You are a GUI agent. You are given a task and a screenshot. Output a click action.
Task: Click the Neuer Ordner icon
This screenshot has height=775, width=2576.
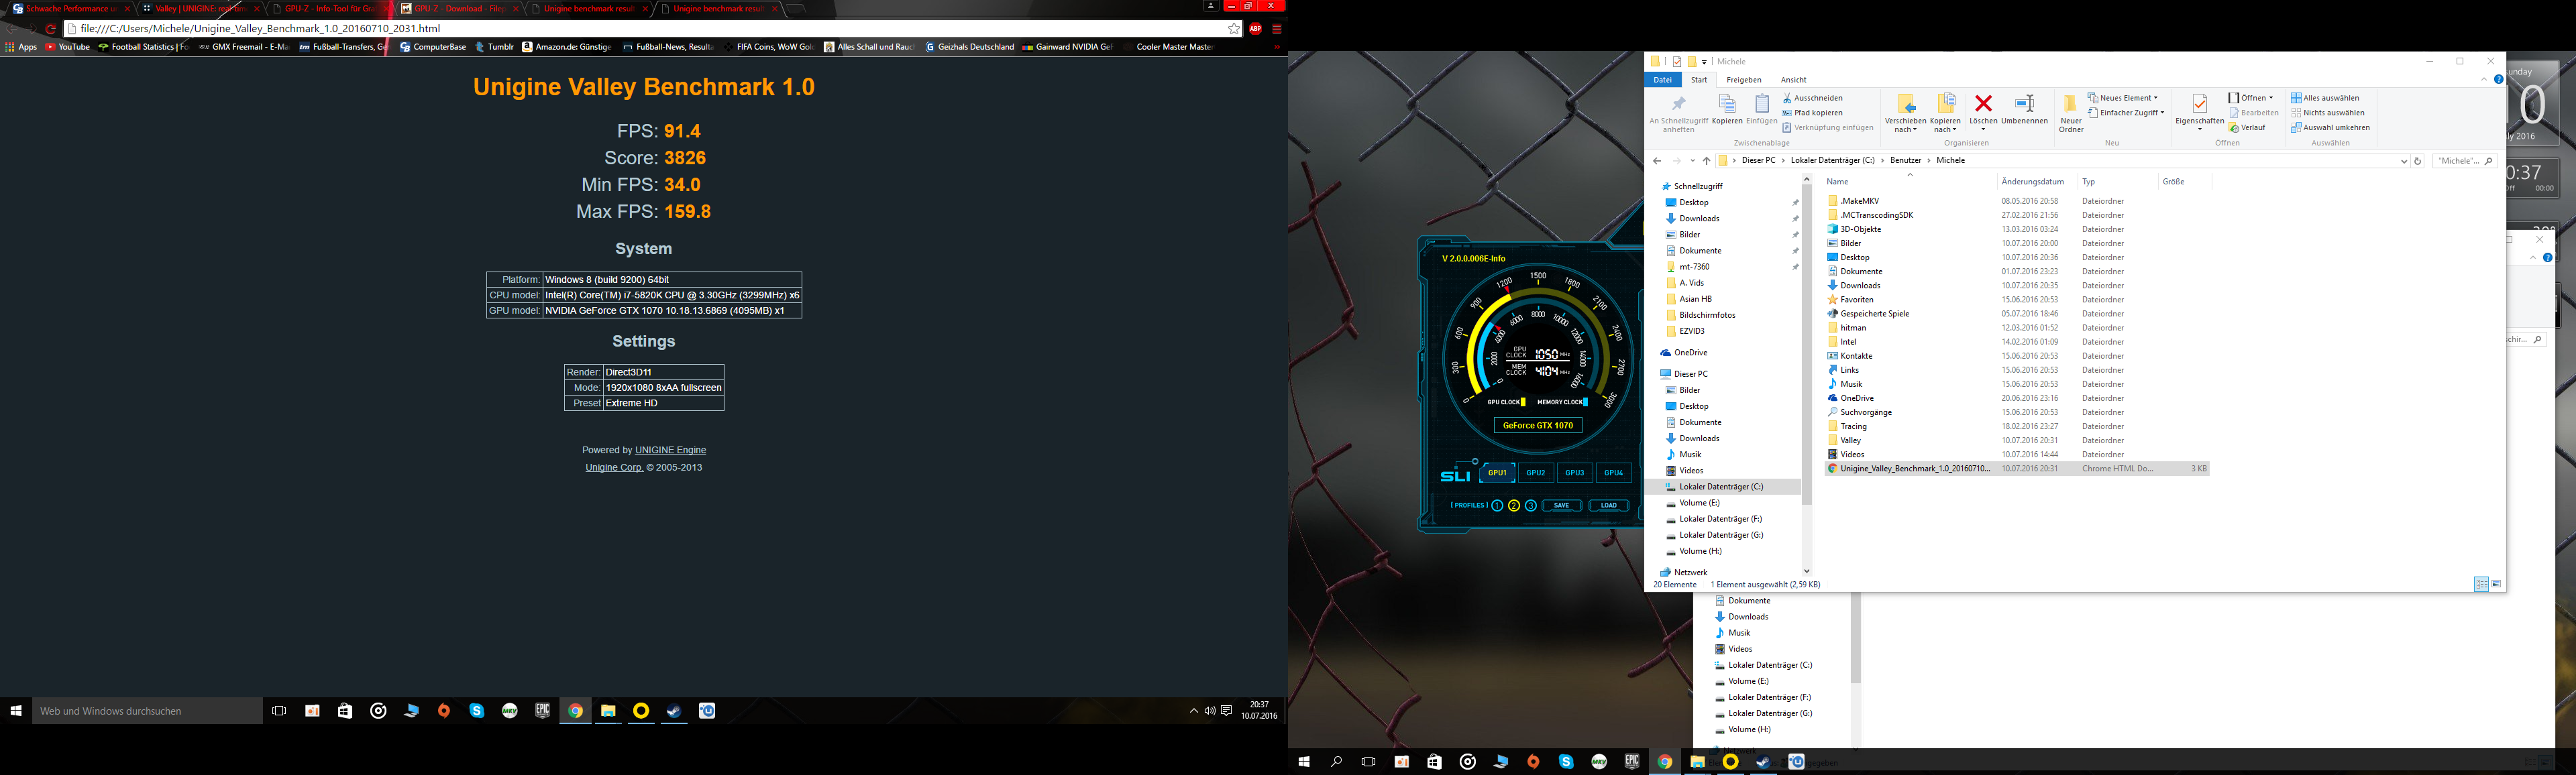(2071, 104)
